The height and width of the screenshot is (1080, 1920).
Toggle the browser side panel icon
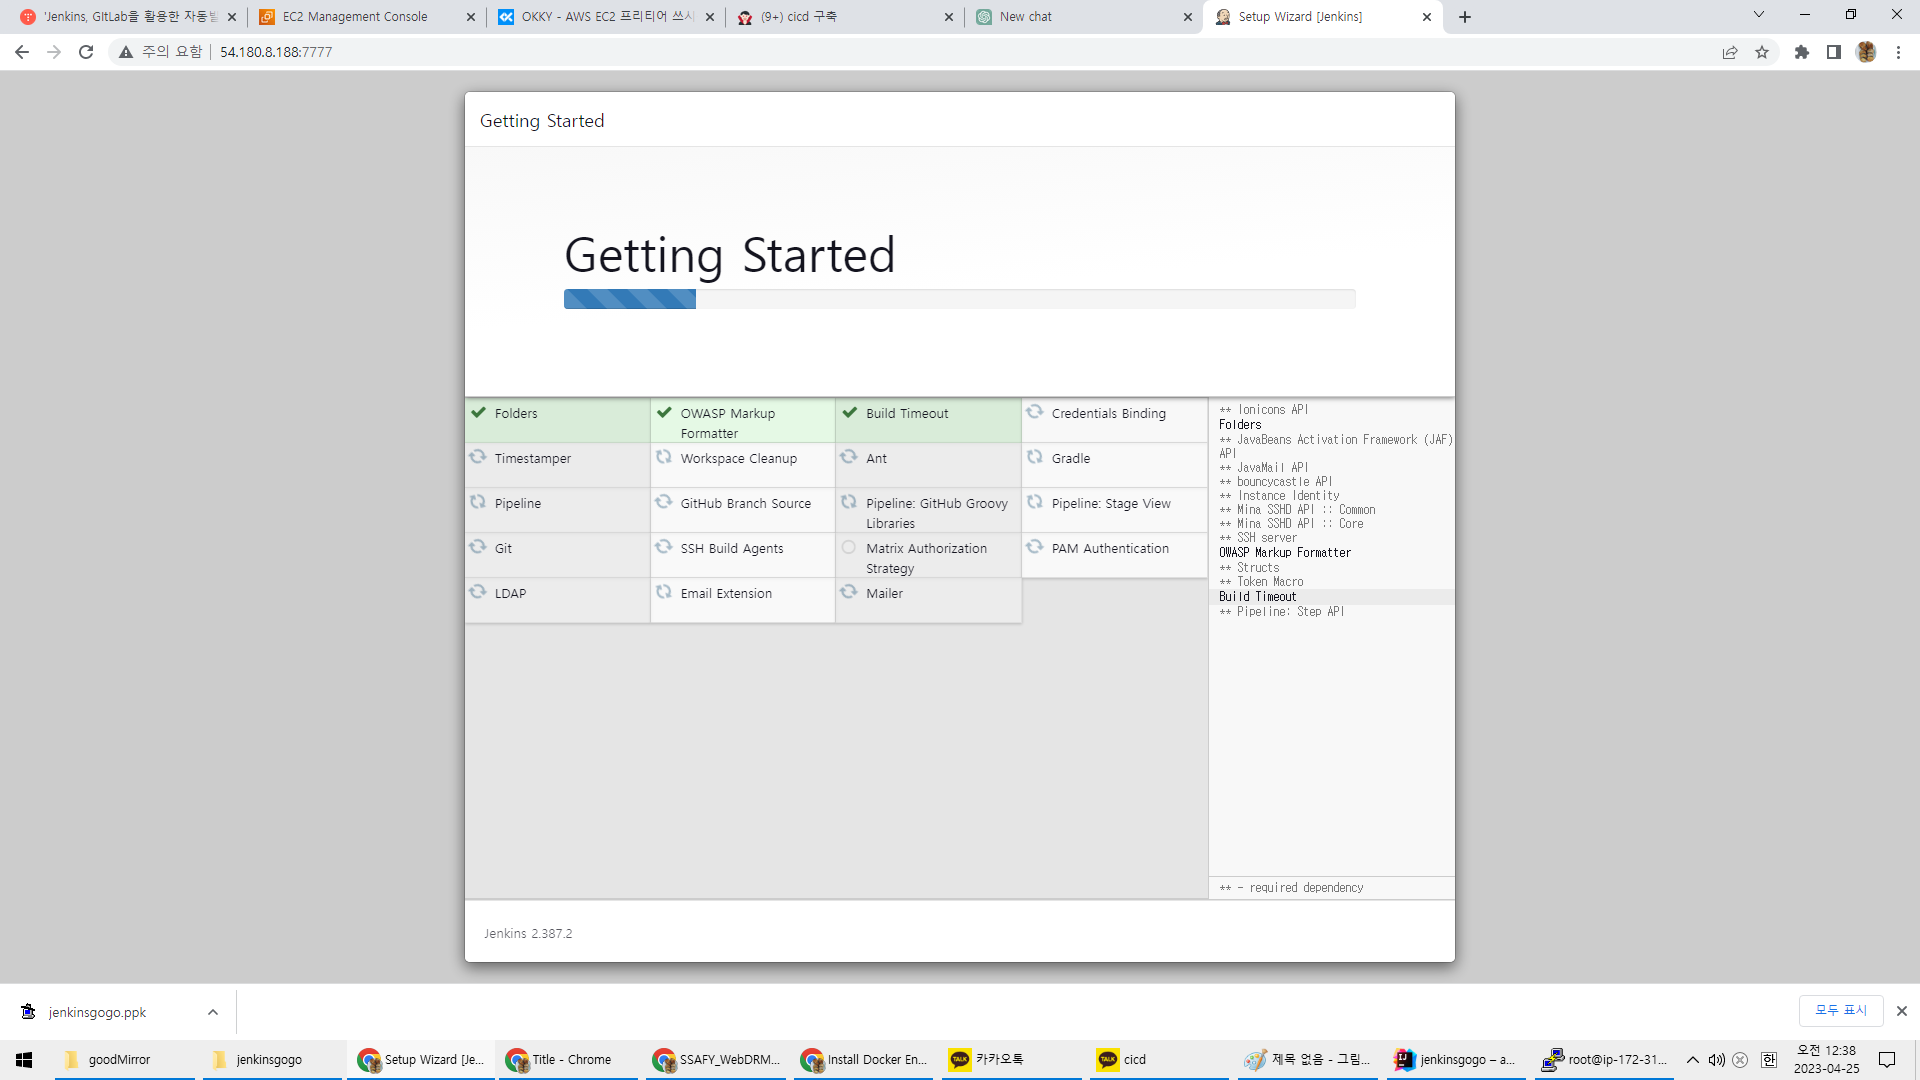(x=1834, y=52)
